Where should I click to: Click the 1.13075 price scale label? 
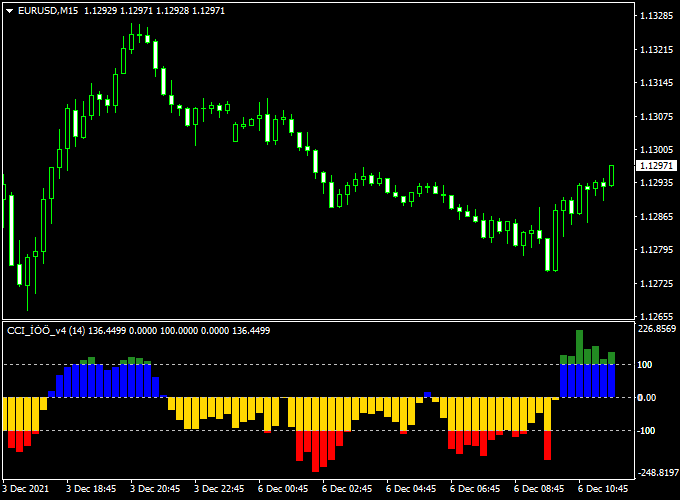(657, 116)
